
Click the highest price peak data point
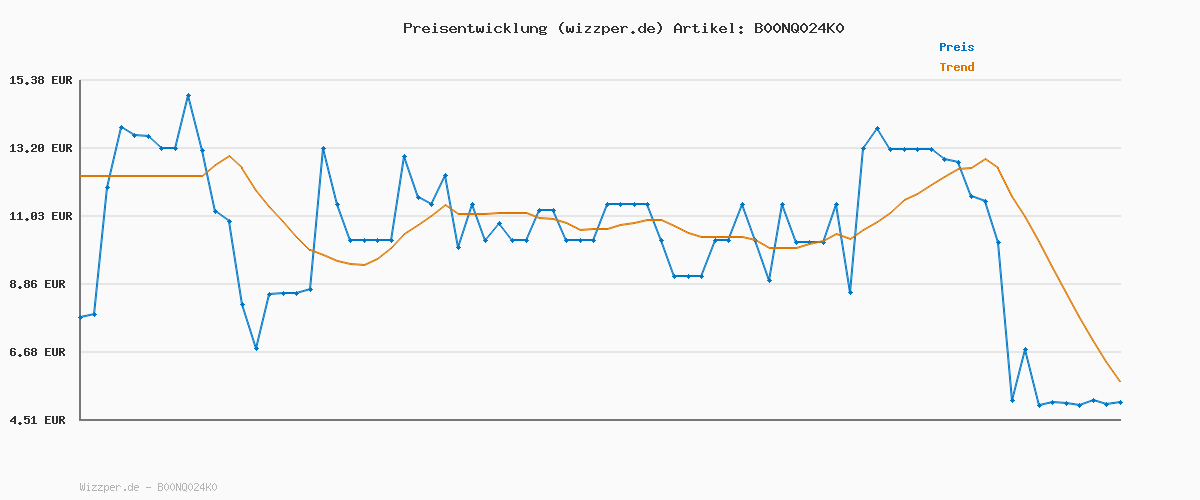188,96
